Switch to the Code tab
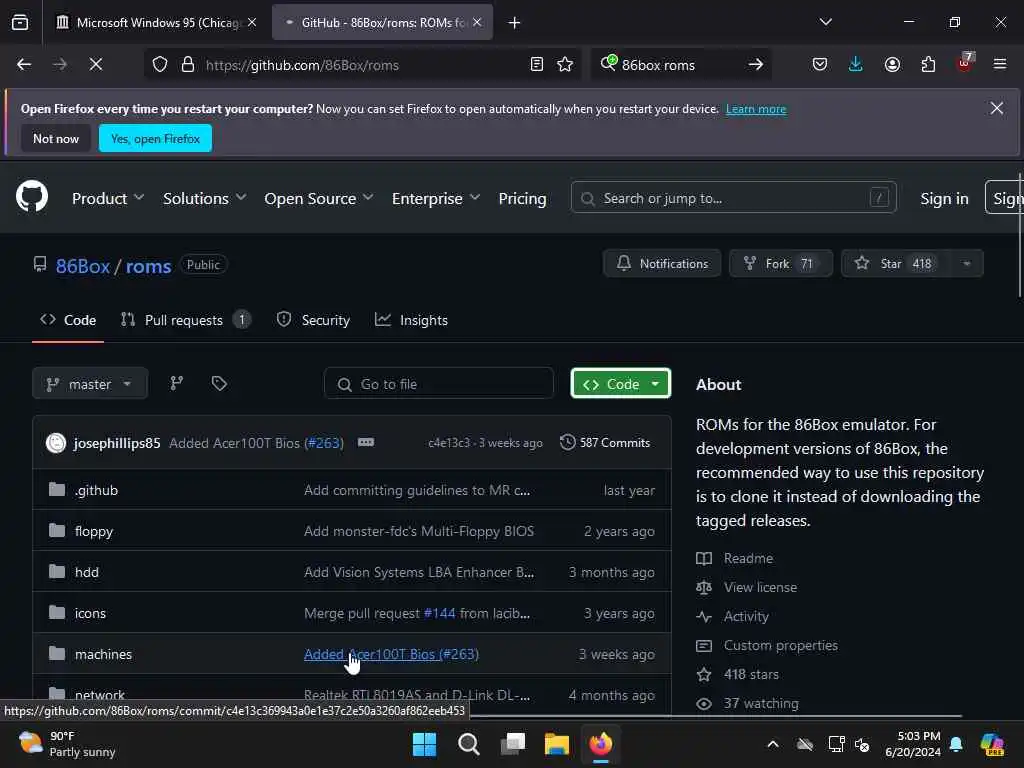Screen dimensions: 1024x768 (x=68, y=320)
